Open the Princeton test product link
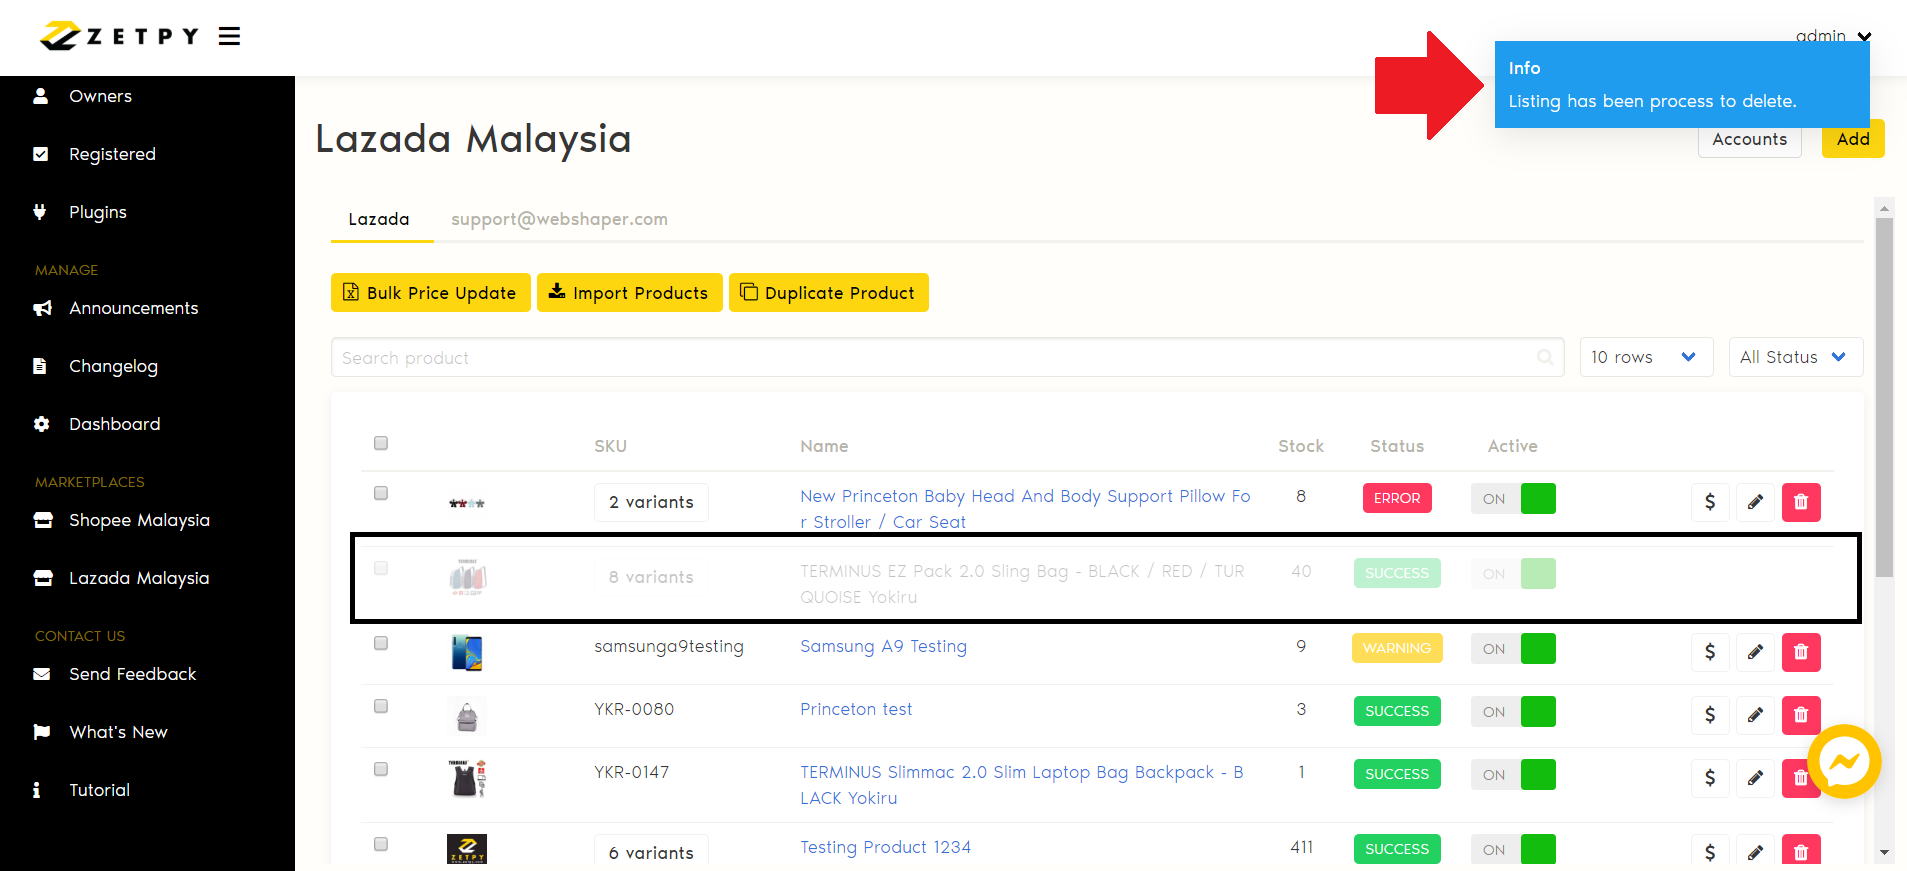 856,709
